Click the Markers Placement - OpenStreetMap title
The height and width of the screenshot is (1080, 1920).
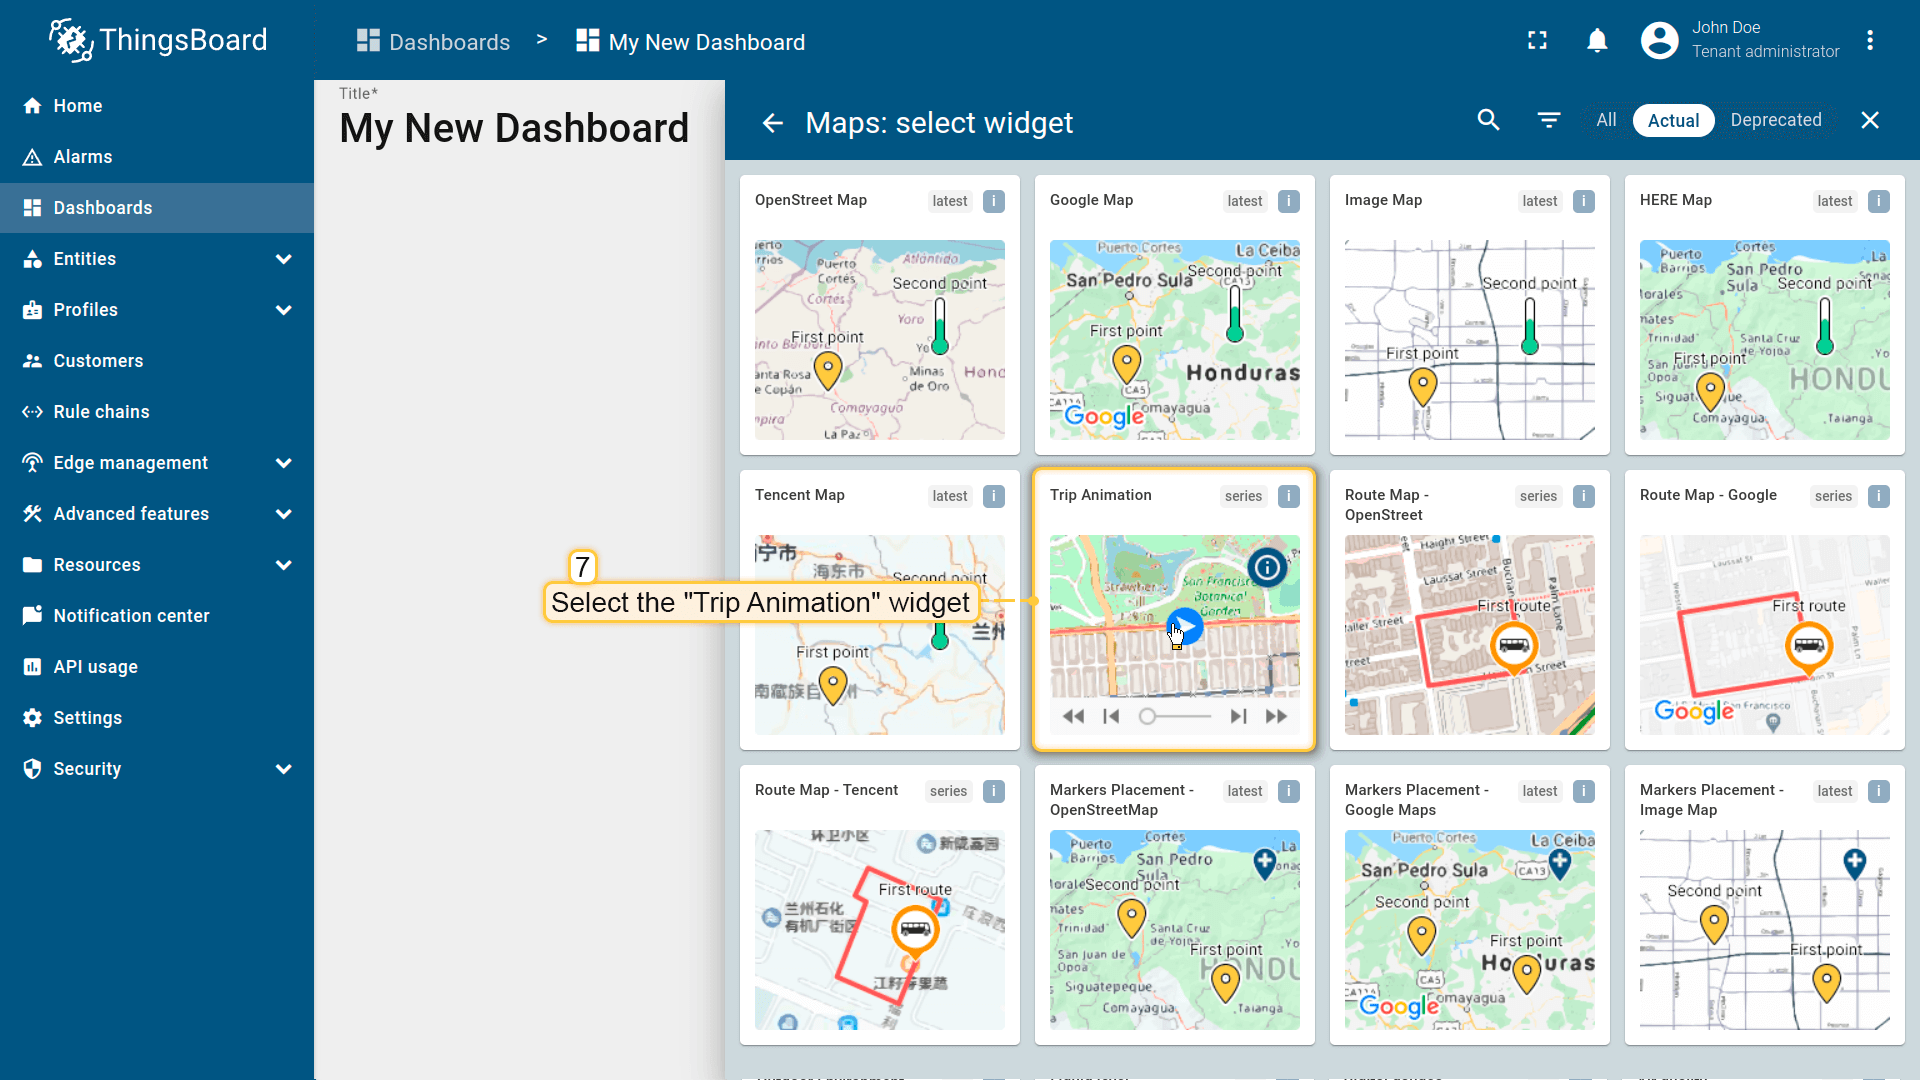(x=1122, y=800)
